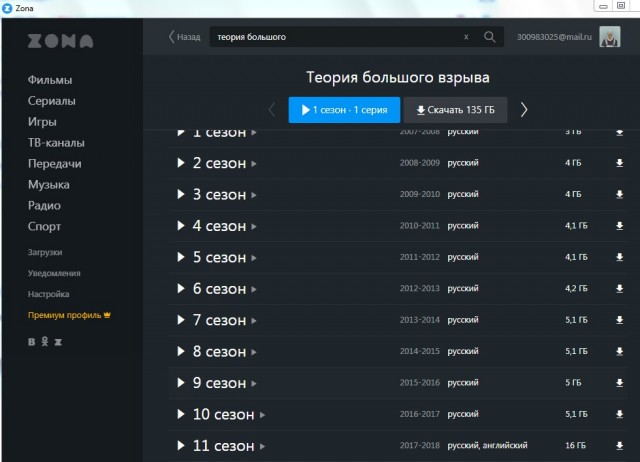This screenshot has width=640, height=462.
Task: Open the Фильмы section
Action: coord(50,80)
